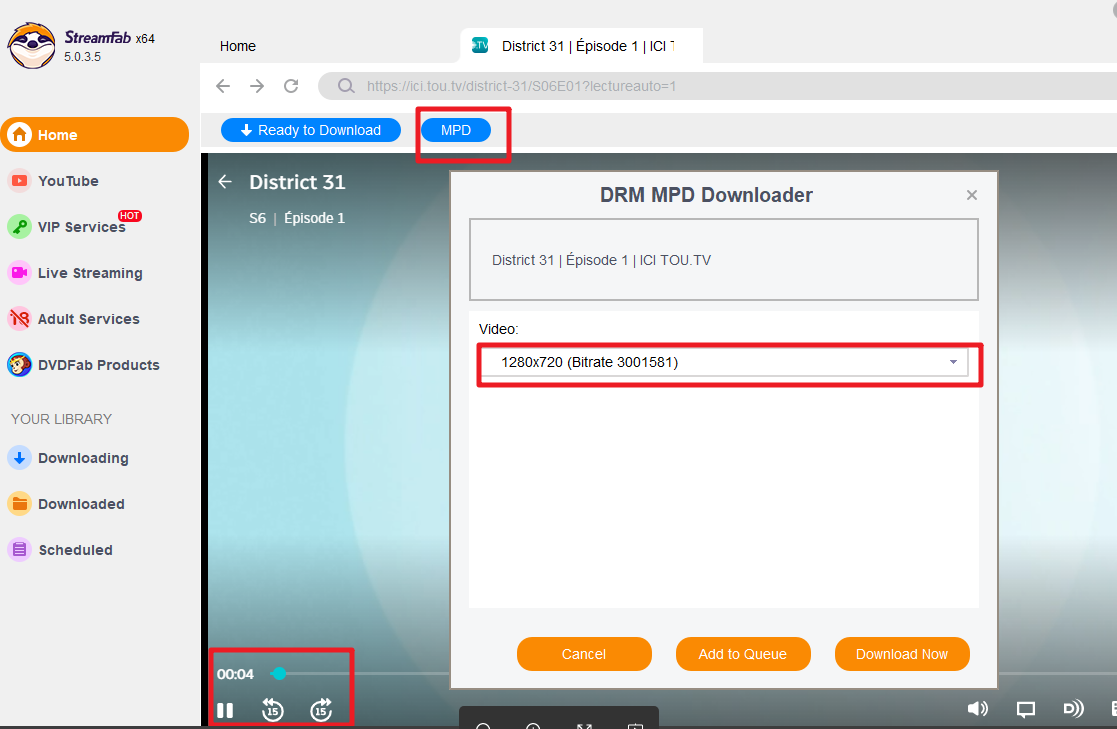The image size is (1117, 729).
Task: Click the District 31 title text in dialog
Action: pyautogui.click(x=601, y=260)
